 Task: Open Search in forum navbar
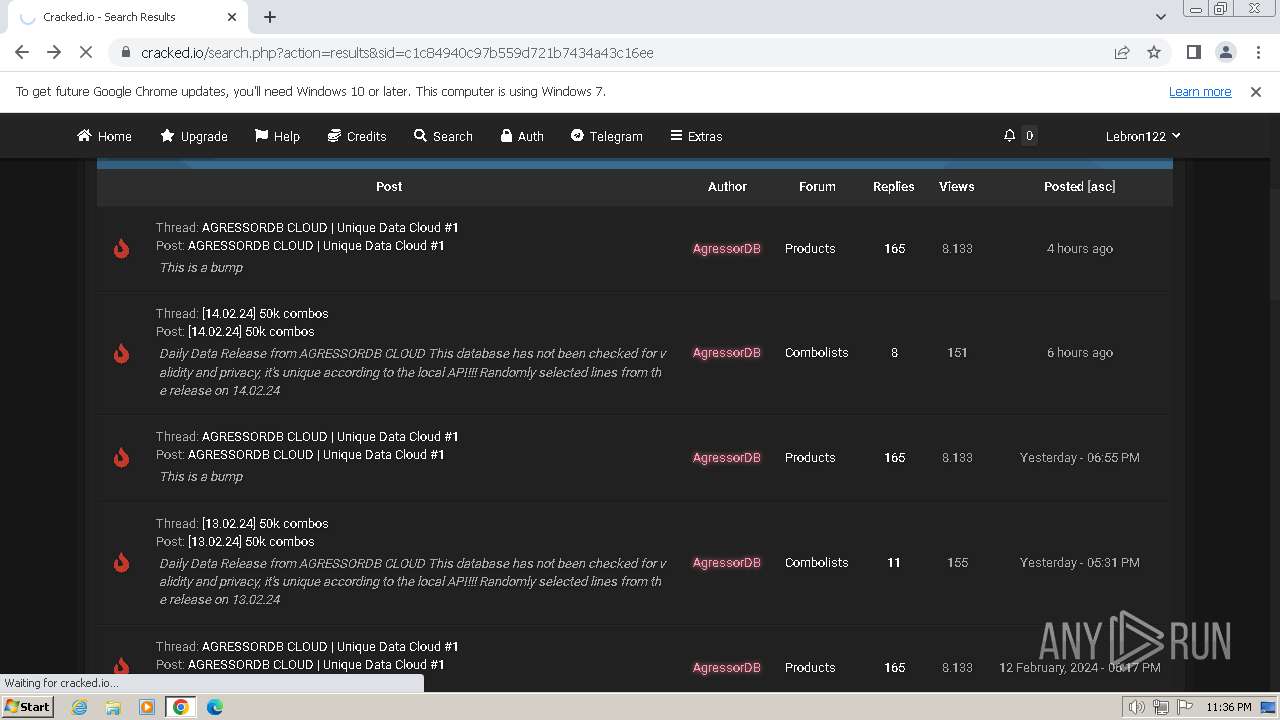[x=443, y=136]
